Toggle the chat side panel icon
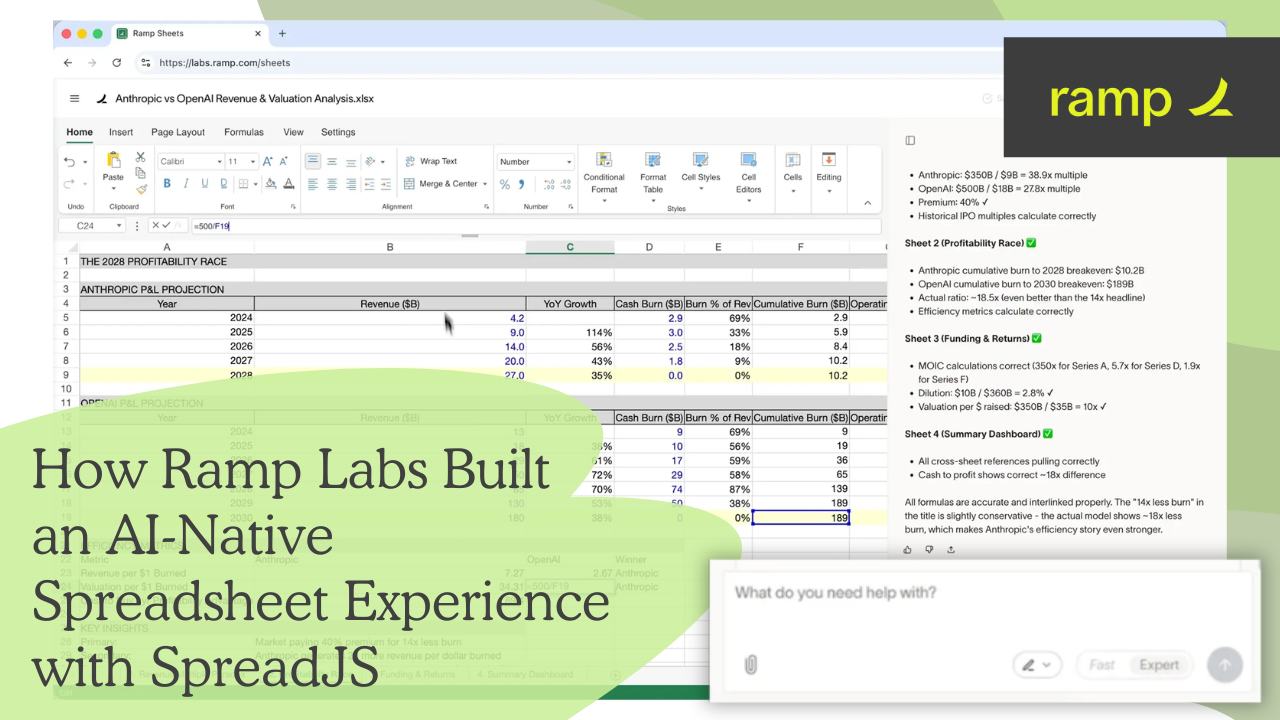This screenshot has width=1280, height=720. 910,140
